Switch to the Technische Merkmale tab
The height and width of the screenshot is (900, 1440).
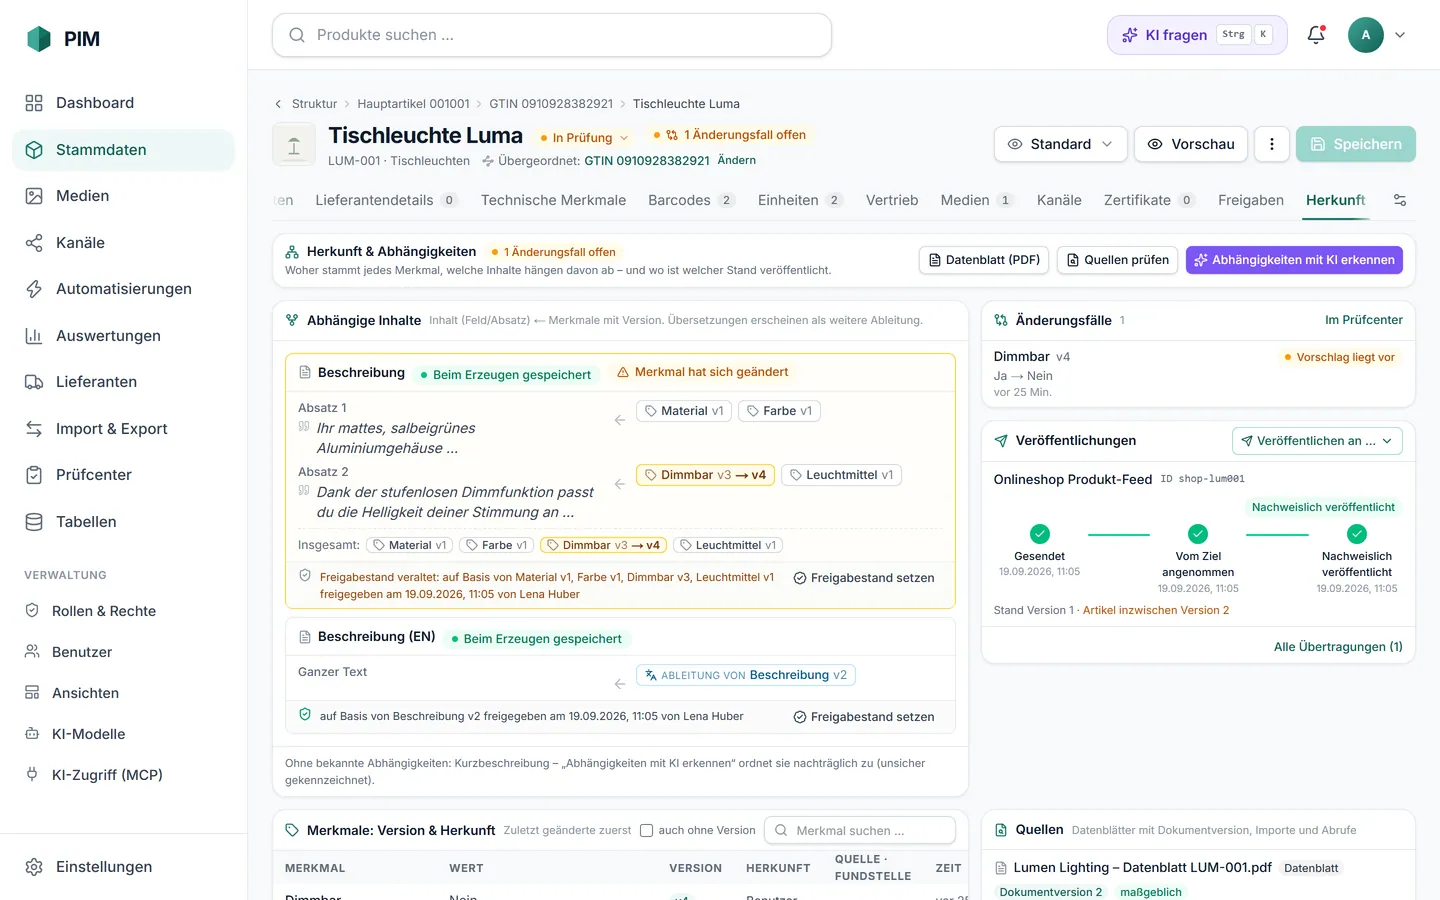coord(553,200)
